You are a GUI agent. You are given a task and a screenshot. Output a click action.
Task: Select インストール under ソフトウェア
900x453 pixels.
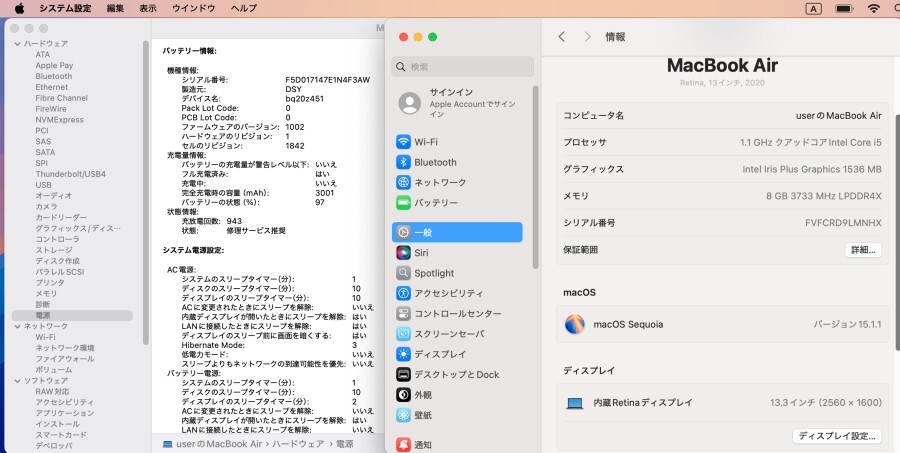(x=57, y=424)
